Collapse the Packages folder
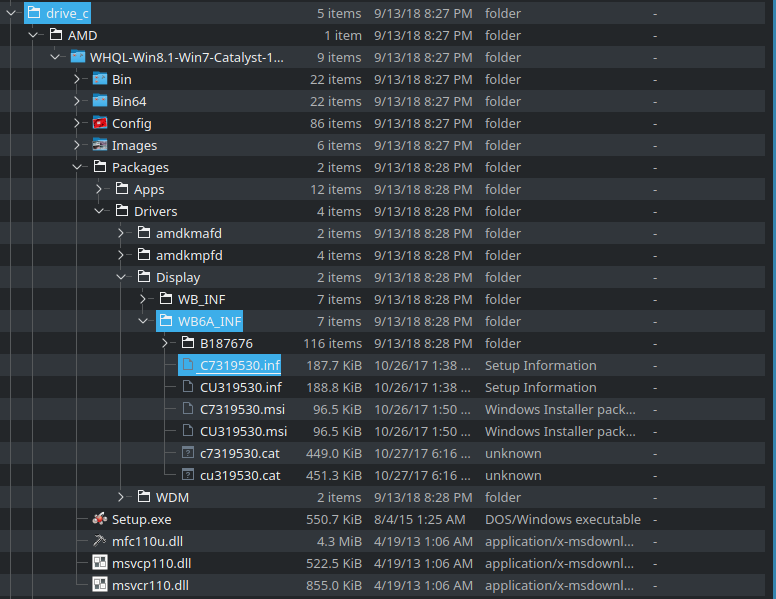The height and width of the screenshot is (599, 776). tap(77, 167)
